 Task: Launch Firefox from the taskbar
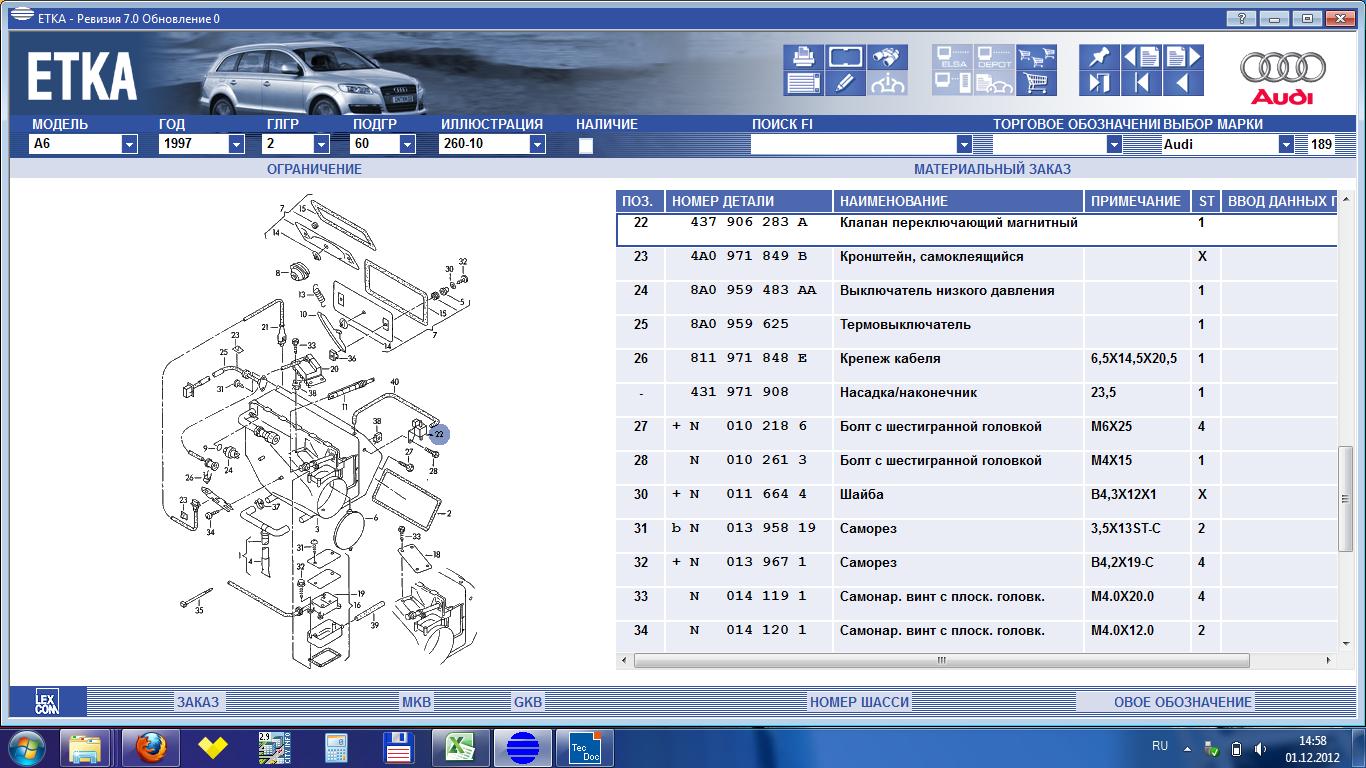(150, 747)
